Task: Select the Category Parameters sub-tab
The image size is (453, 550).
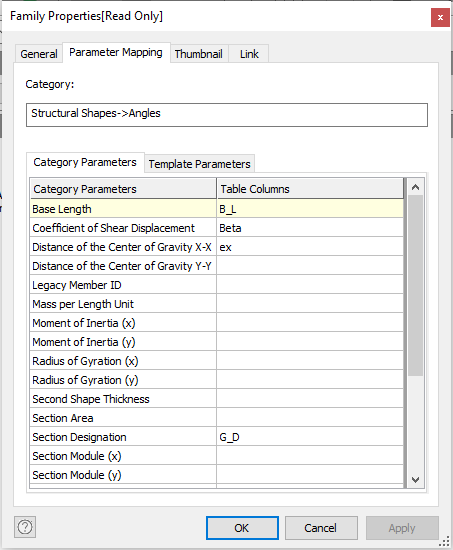Action: pyautogui.click(x=85, y=162)
